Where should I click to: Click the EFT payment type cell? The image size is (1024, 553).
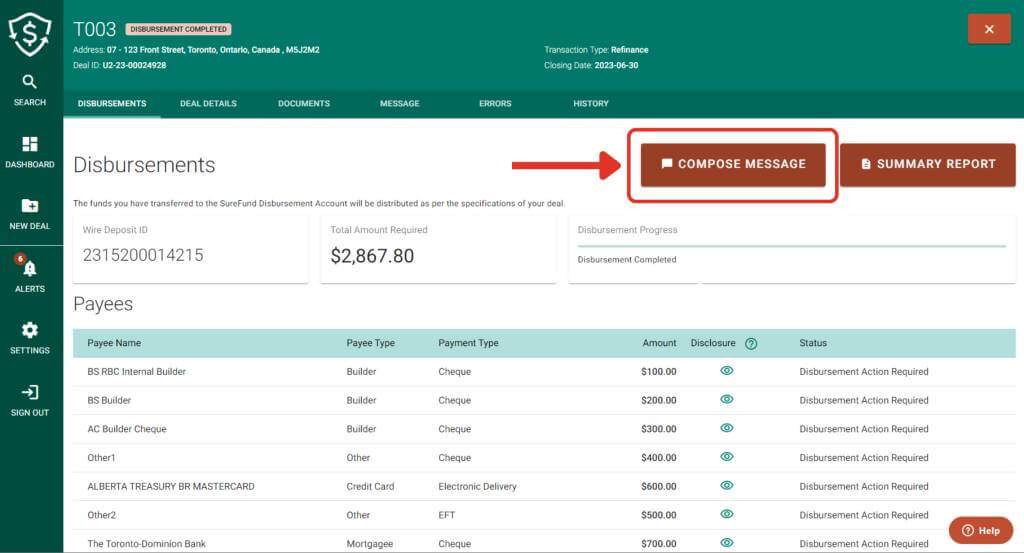coord(447,515)
